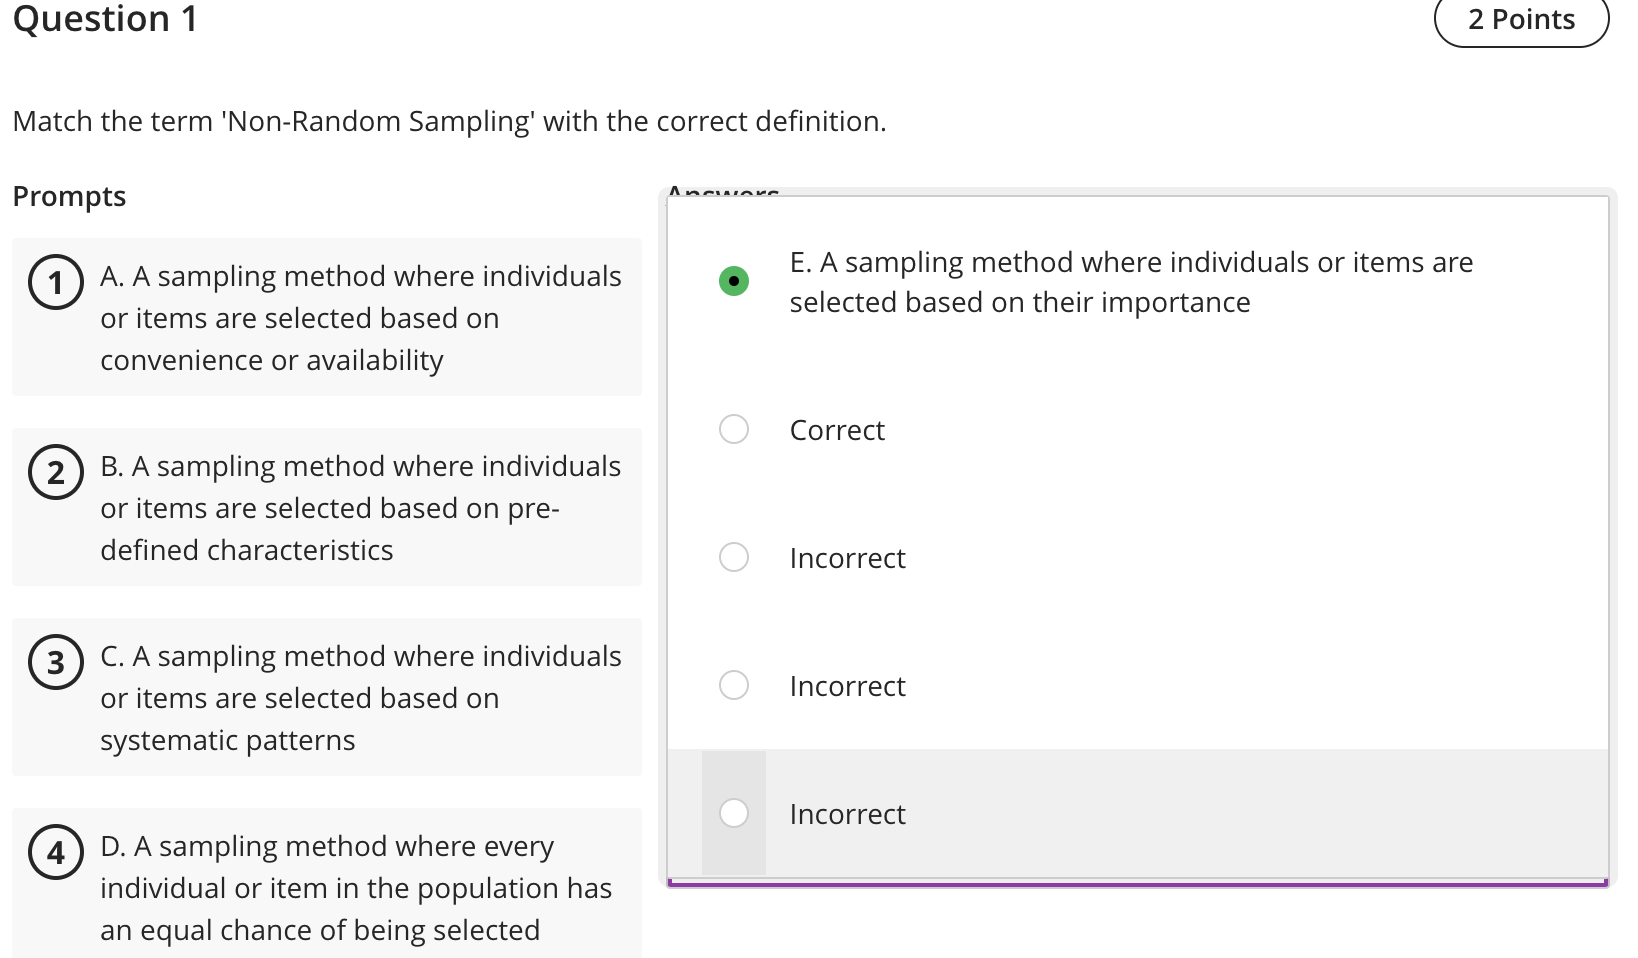Click the numbered circle for prompt 4
Screen dimensions: 1638x958
point(57,852)
